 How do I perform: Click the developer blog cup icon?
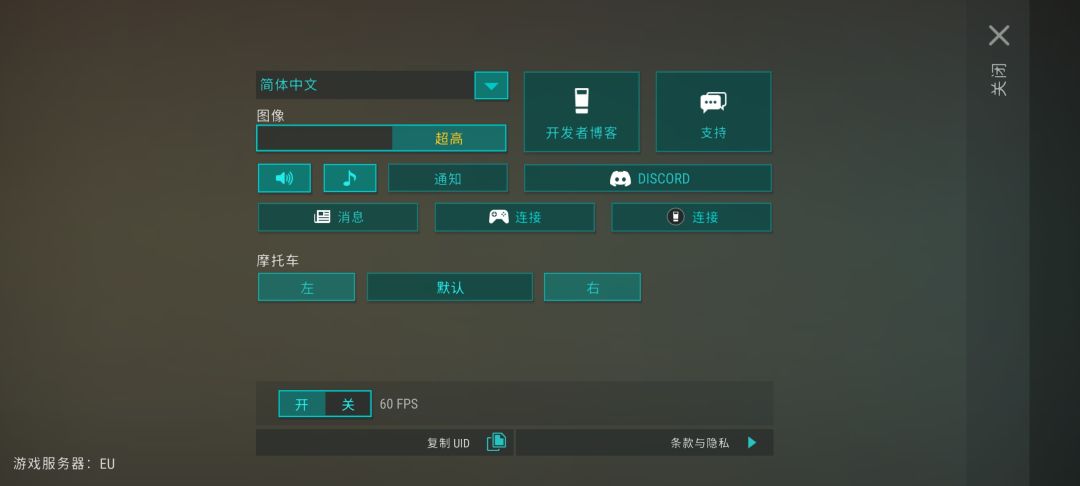coord(582,101)
